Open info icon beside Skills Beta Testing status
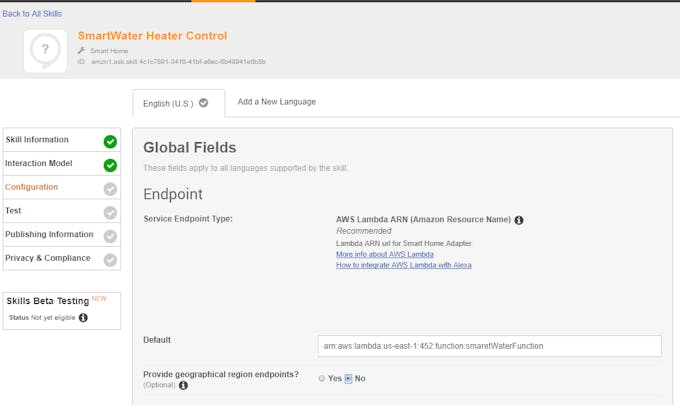 pyautogui.click(x=83, y=318)
